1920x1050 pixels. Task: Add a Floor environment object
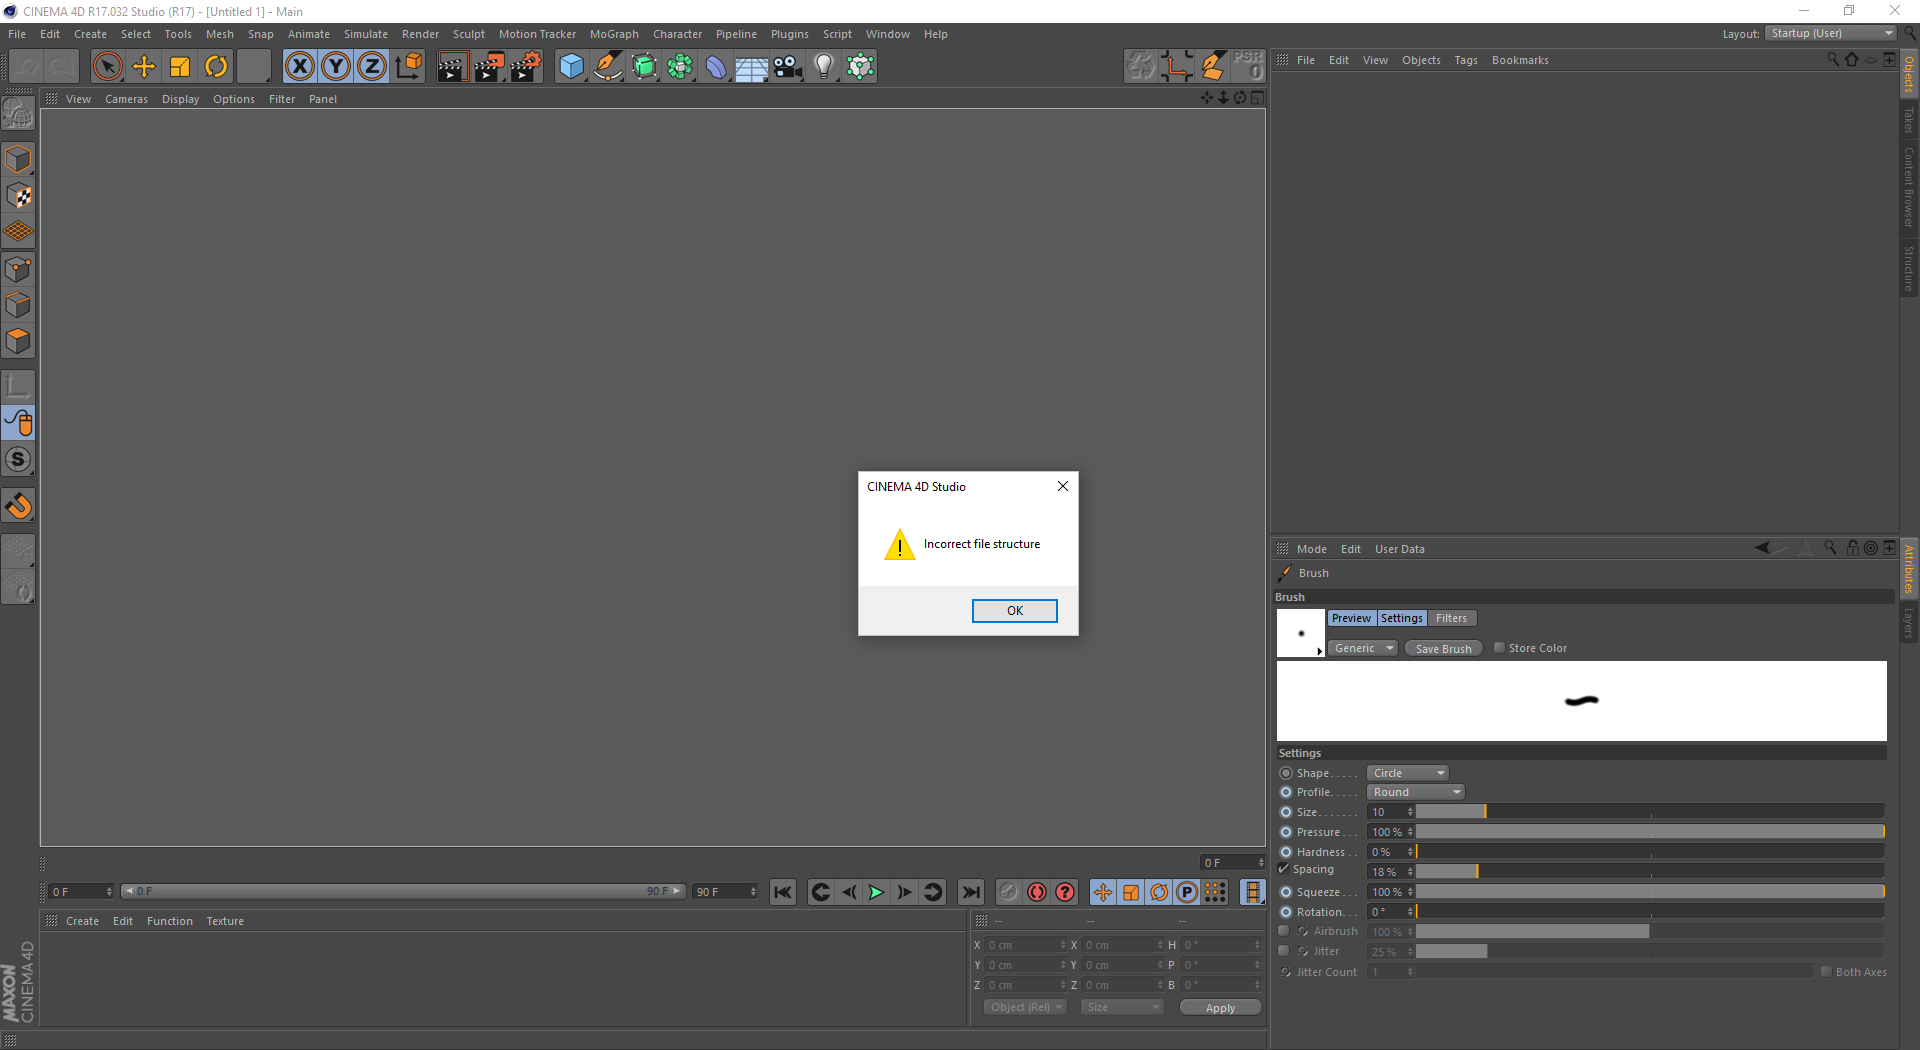[752, 67]
